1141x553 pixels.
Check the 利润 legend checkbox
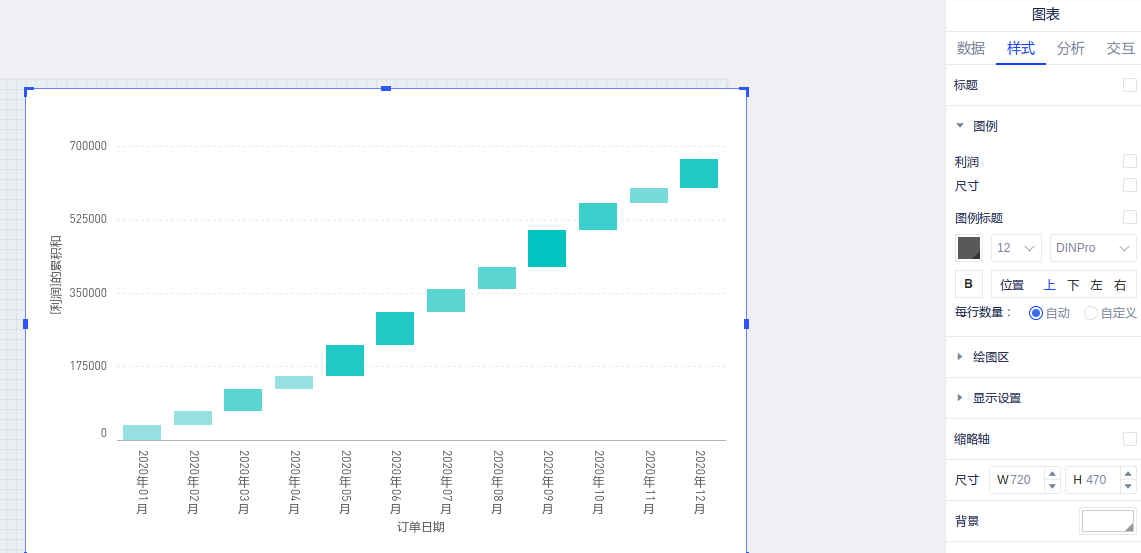point(1129,161)
